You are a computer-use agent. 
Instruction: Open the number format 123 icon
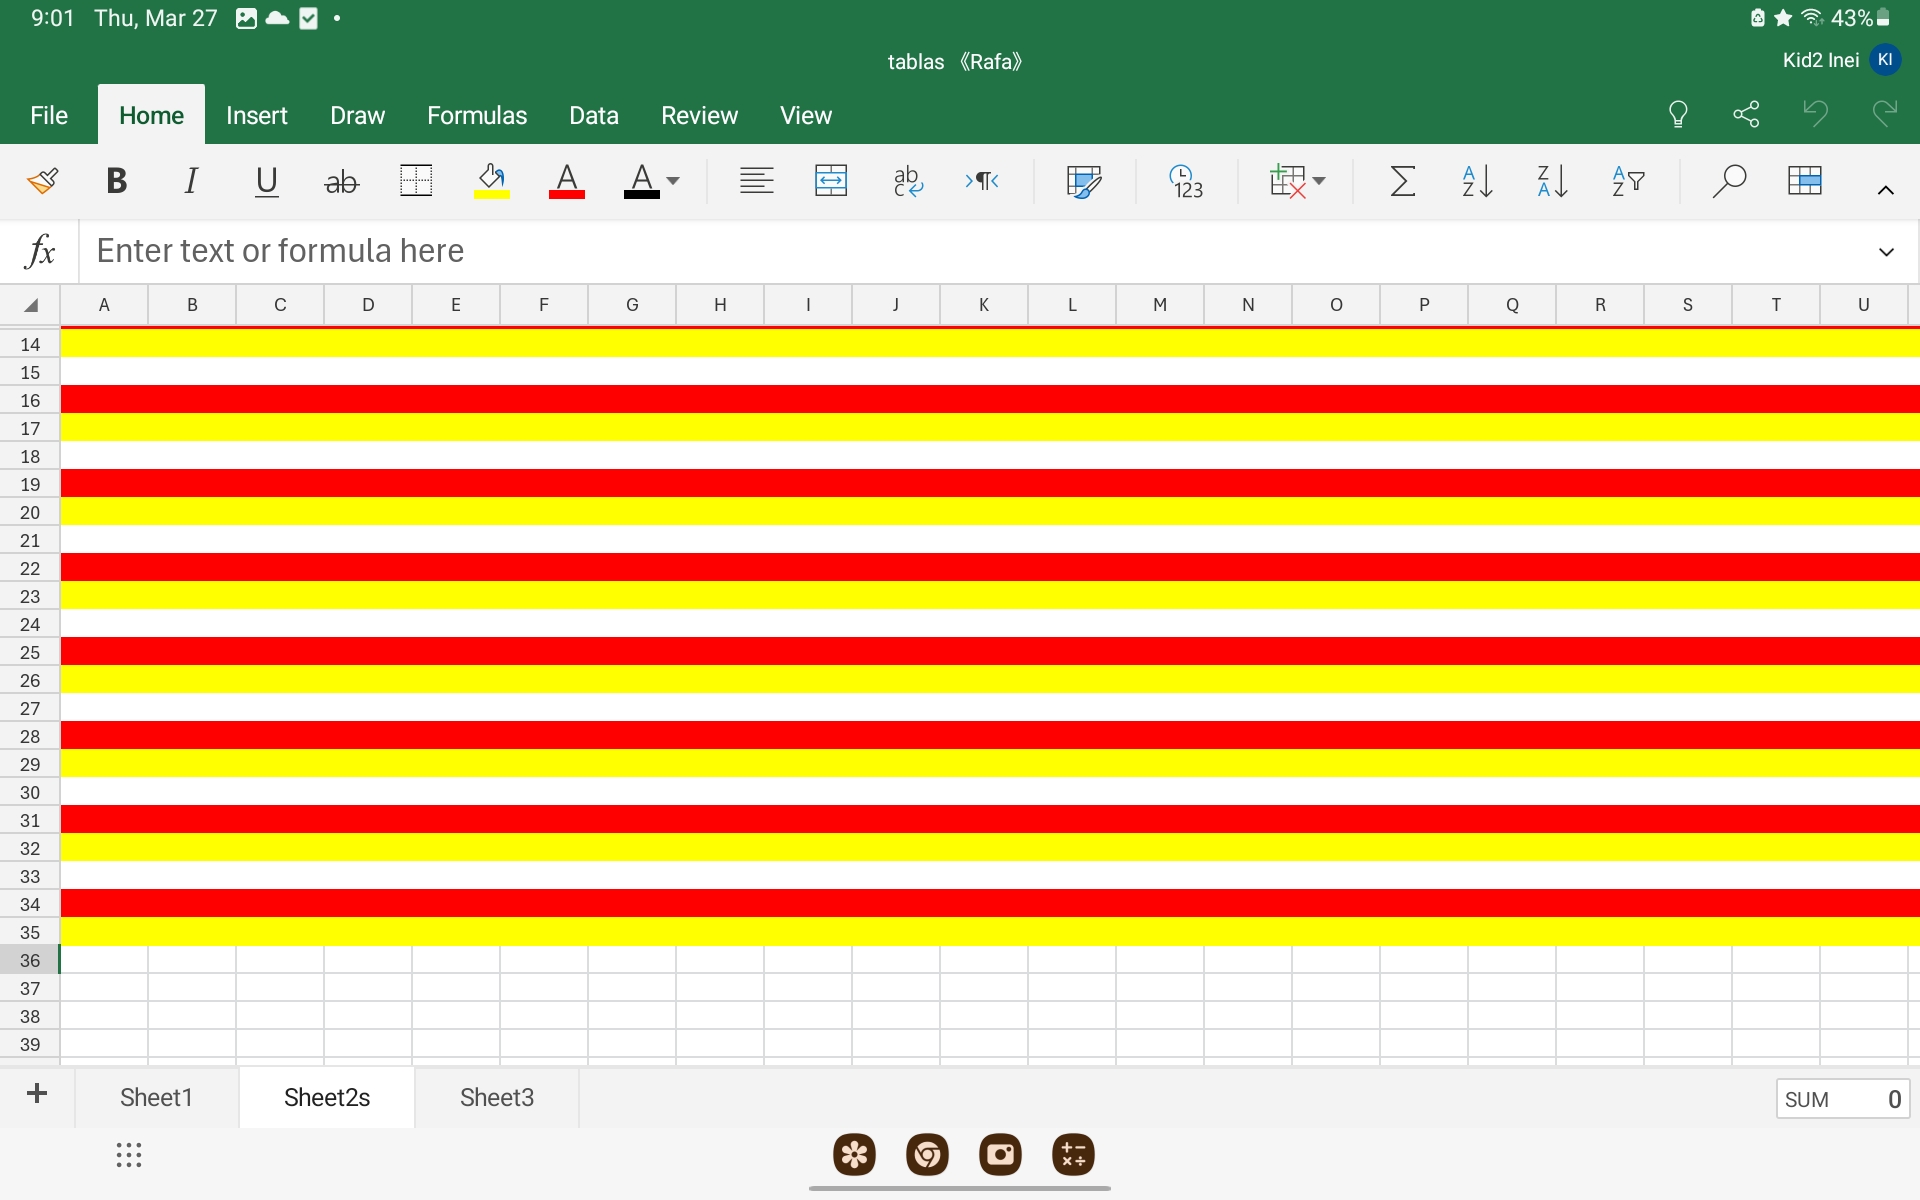[x=1186, y=181]
